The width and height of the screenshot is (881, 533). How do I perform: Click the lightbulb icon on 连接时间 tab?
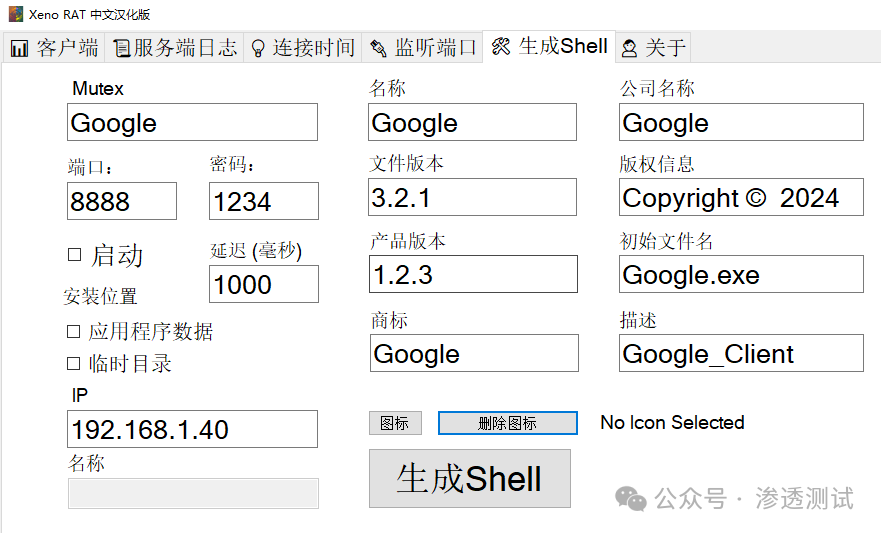pyautogui.click(x=258, y=48)
